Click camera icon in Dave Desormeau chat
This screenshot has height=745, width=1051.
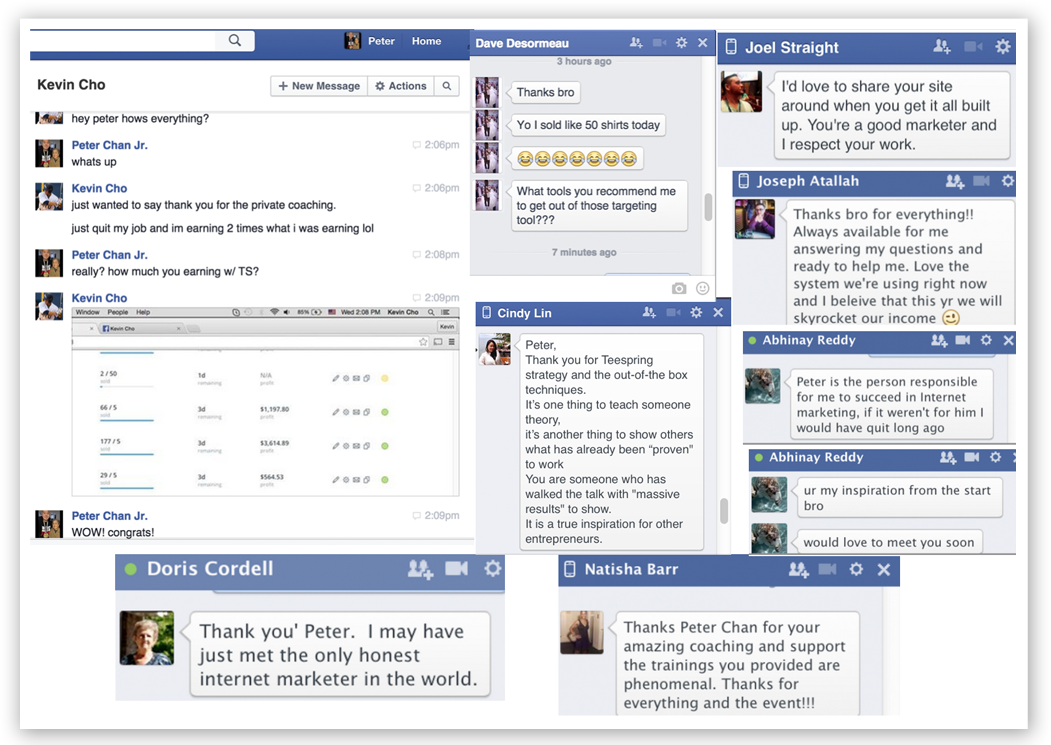[x=679, y=288]
